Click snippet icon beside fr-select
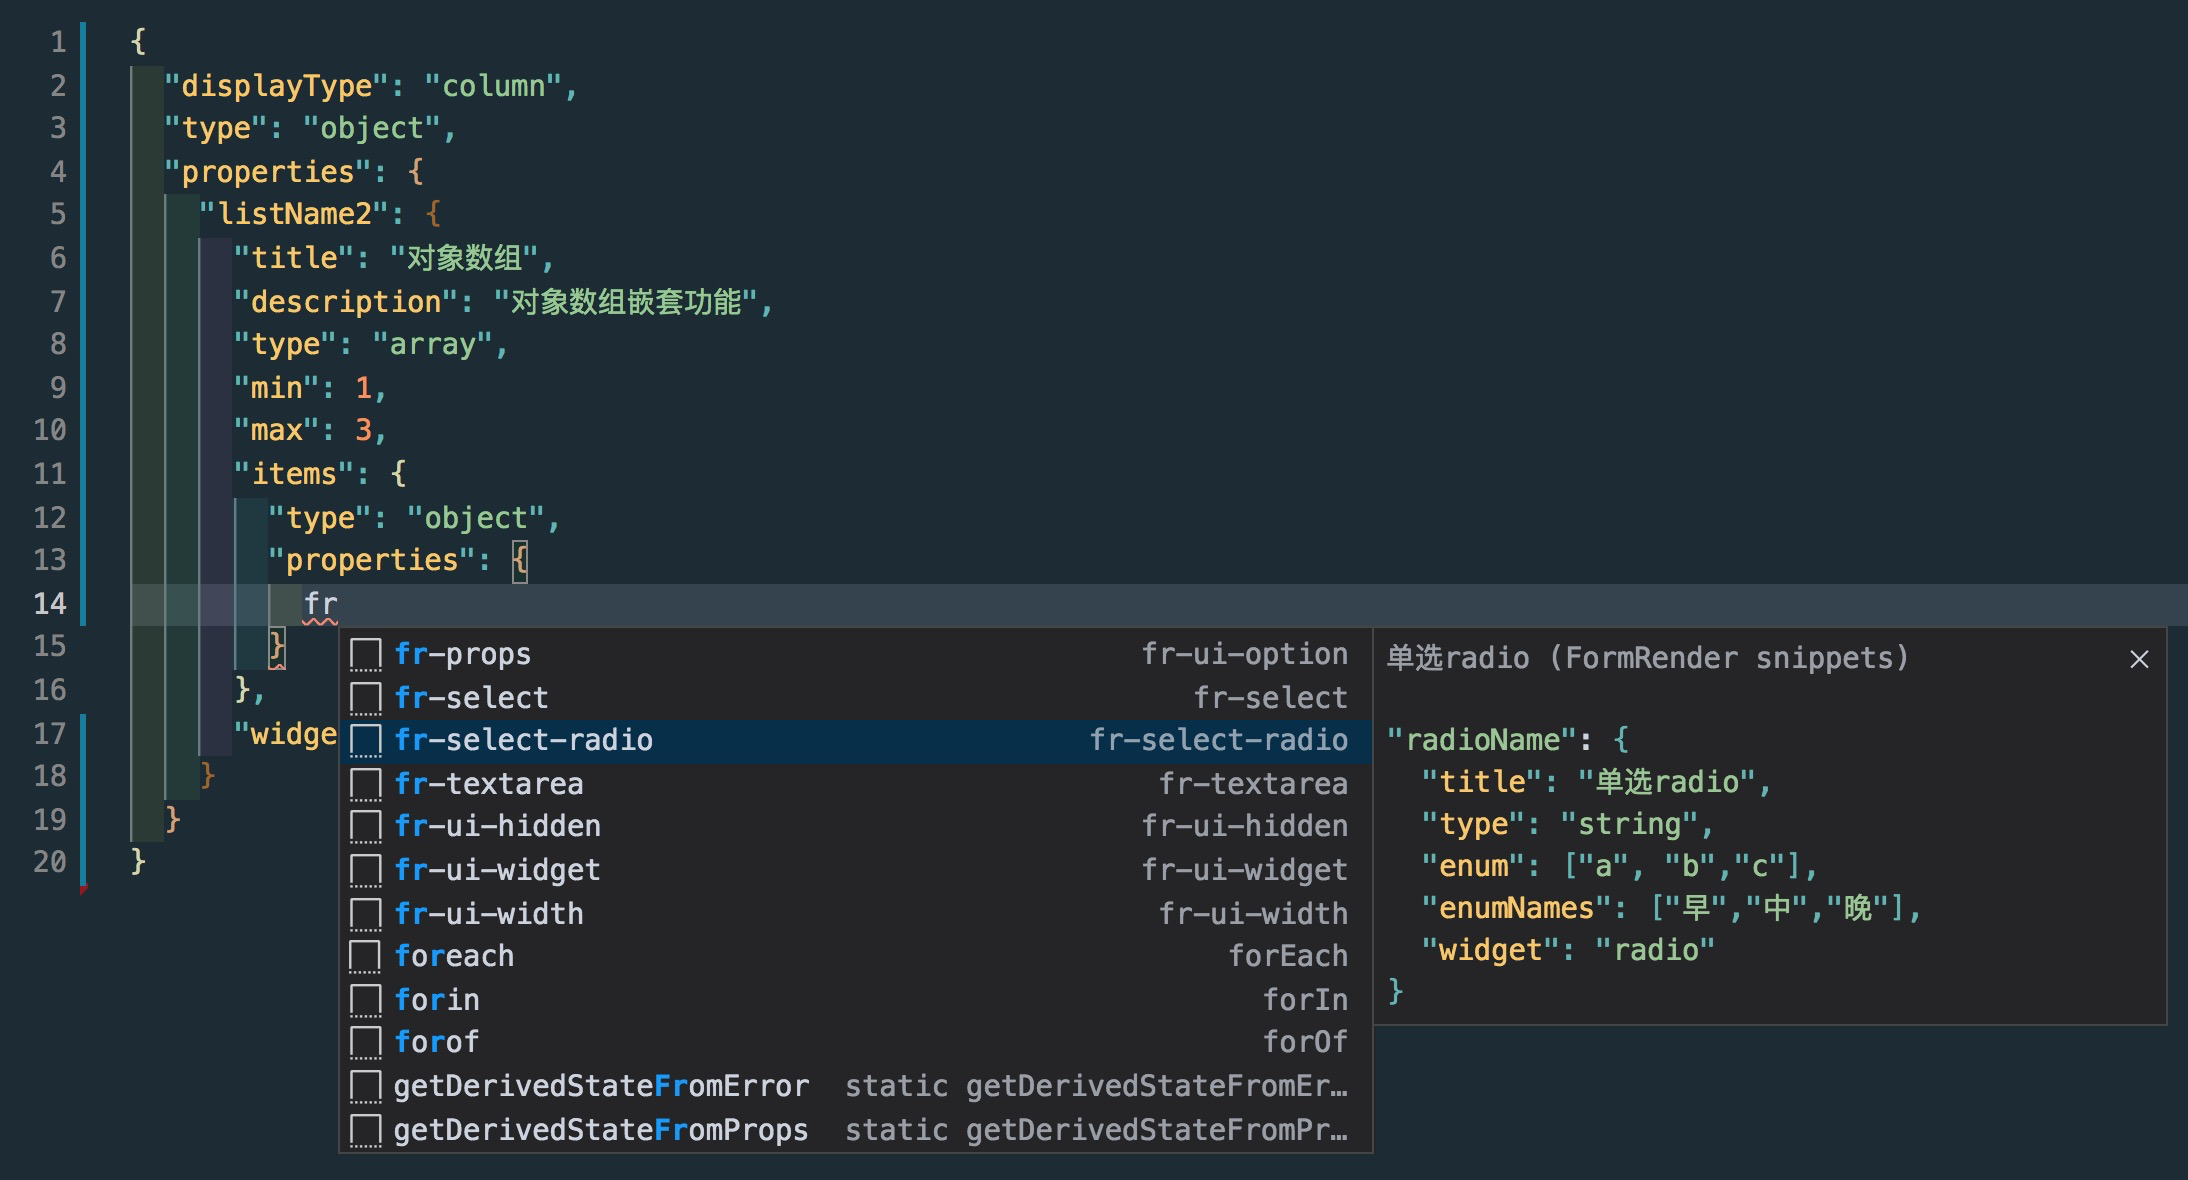Viewport: 2188px width, 1180px height. coord(366,698)
